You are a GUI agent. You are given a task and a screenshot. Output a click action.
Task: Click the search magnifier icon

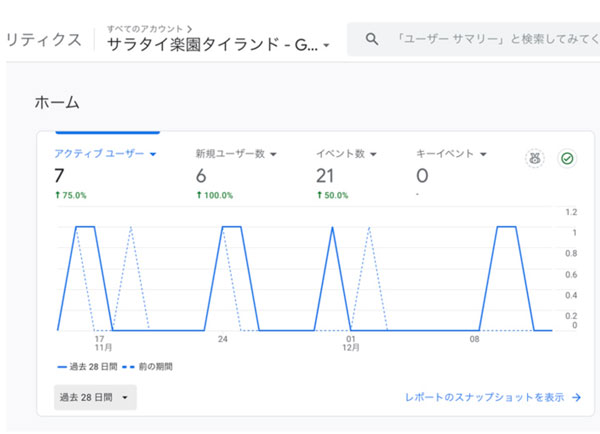372,39
